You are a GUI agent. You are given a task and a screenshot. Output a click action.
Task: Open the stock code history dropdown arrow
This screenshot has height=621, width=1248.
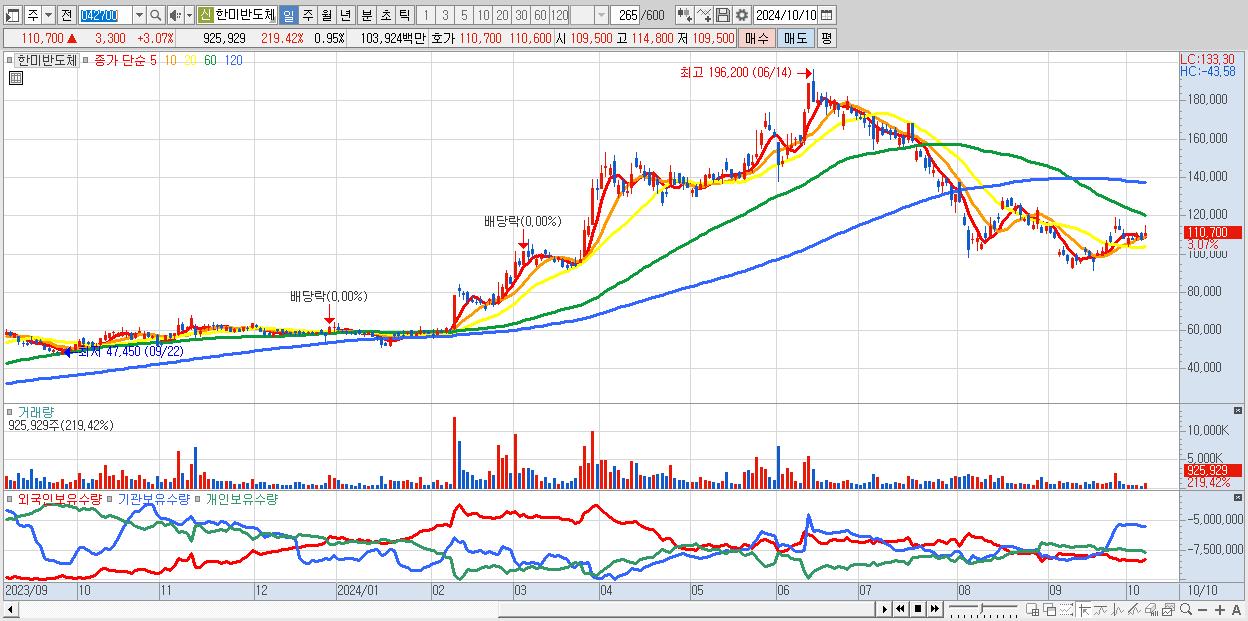pyautogui.click(x=139, y=15)
